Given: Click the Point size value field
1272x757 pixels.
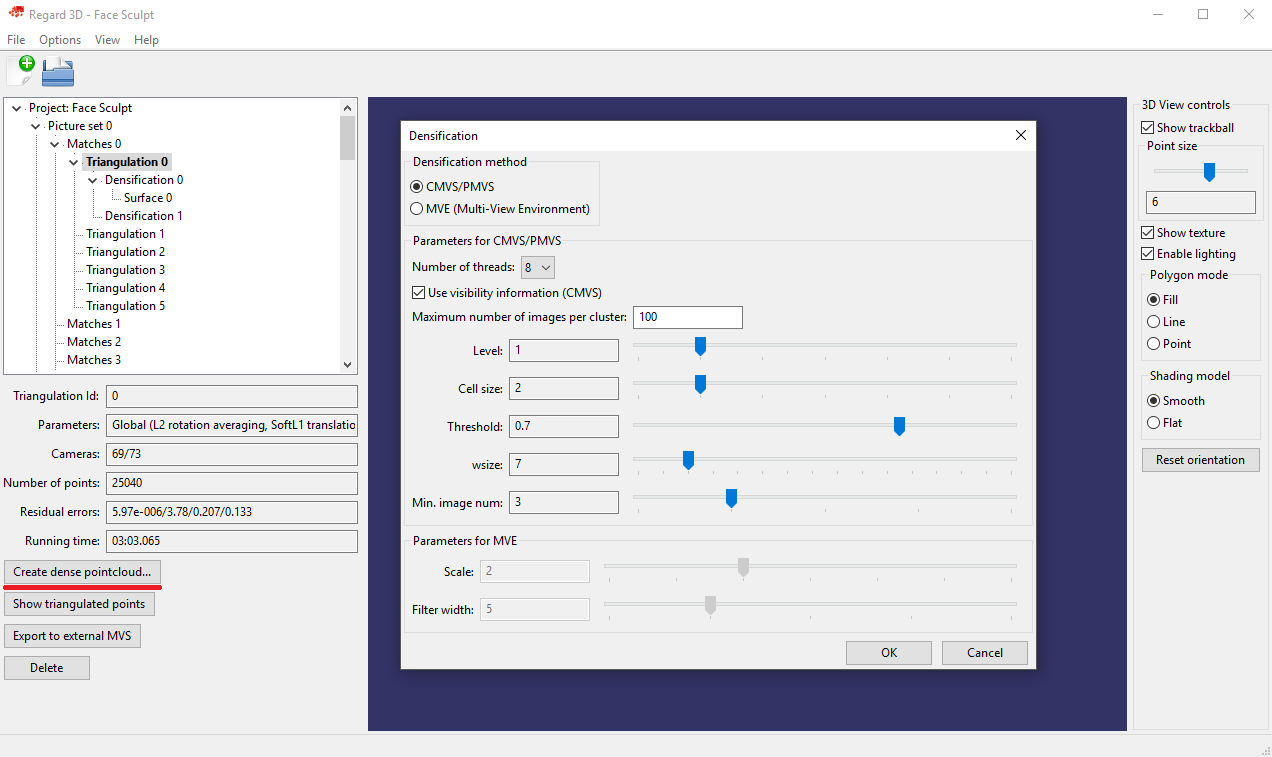Looking at the screenshot, I should [1200, 202].
